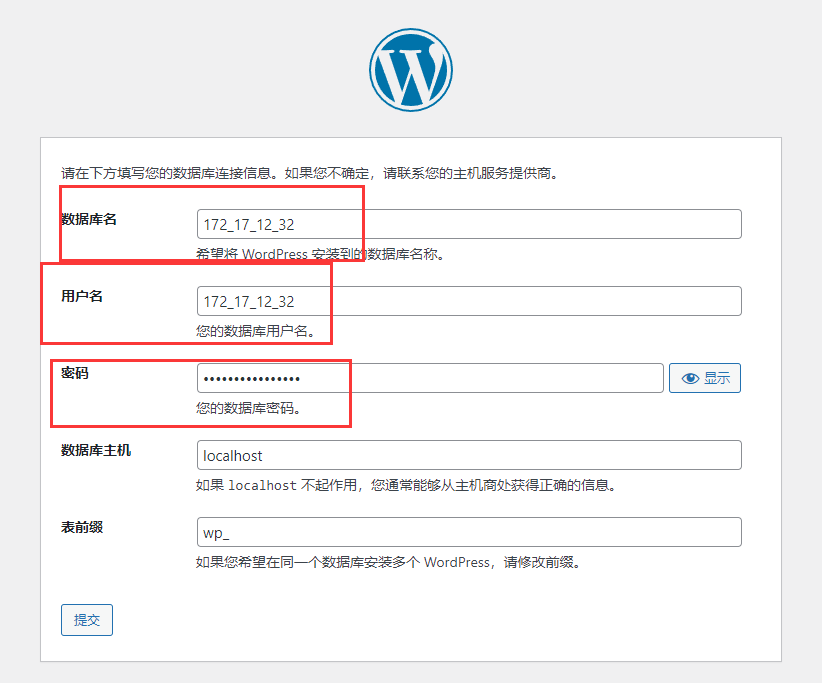Click the 密码 label
822x683 pixels.
[x=74, y=373]
